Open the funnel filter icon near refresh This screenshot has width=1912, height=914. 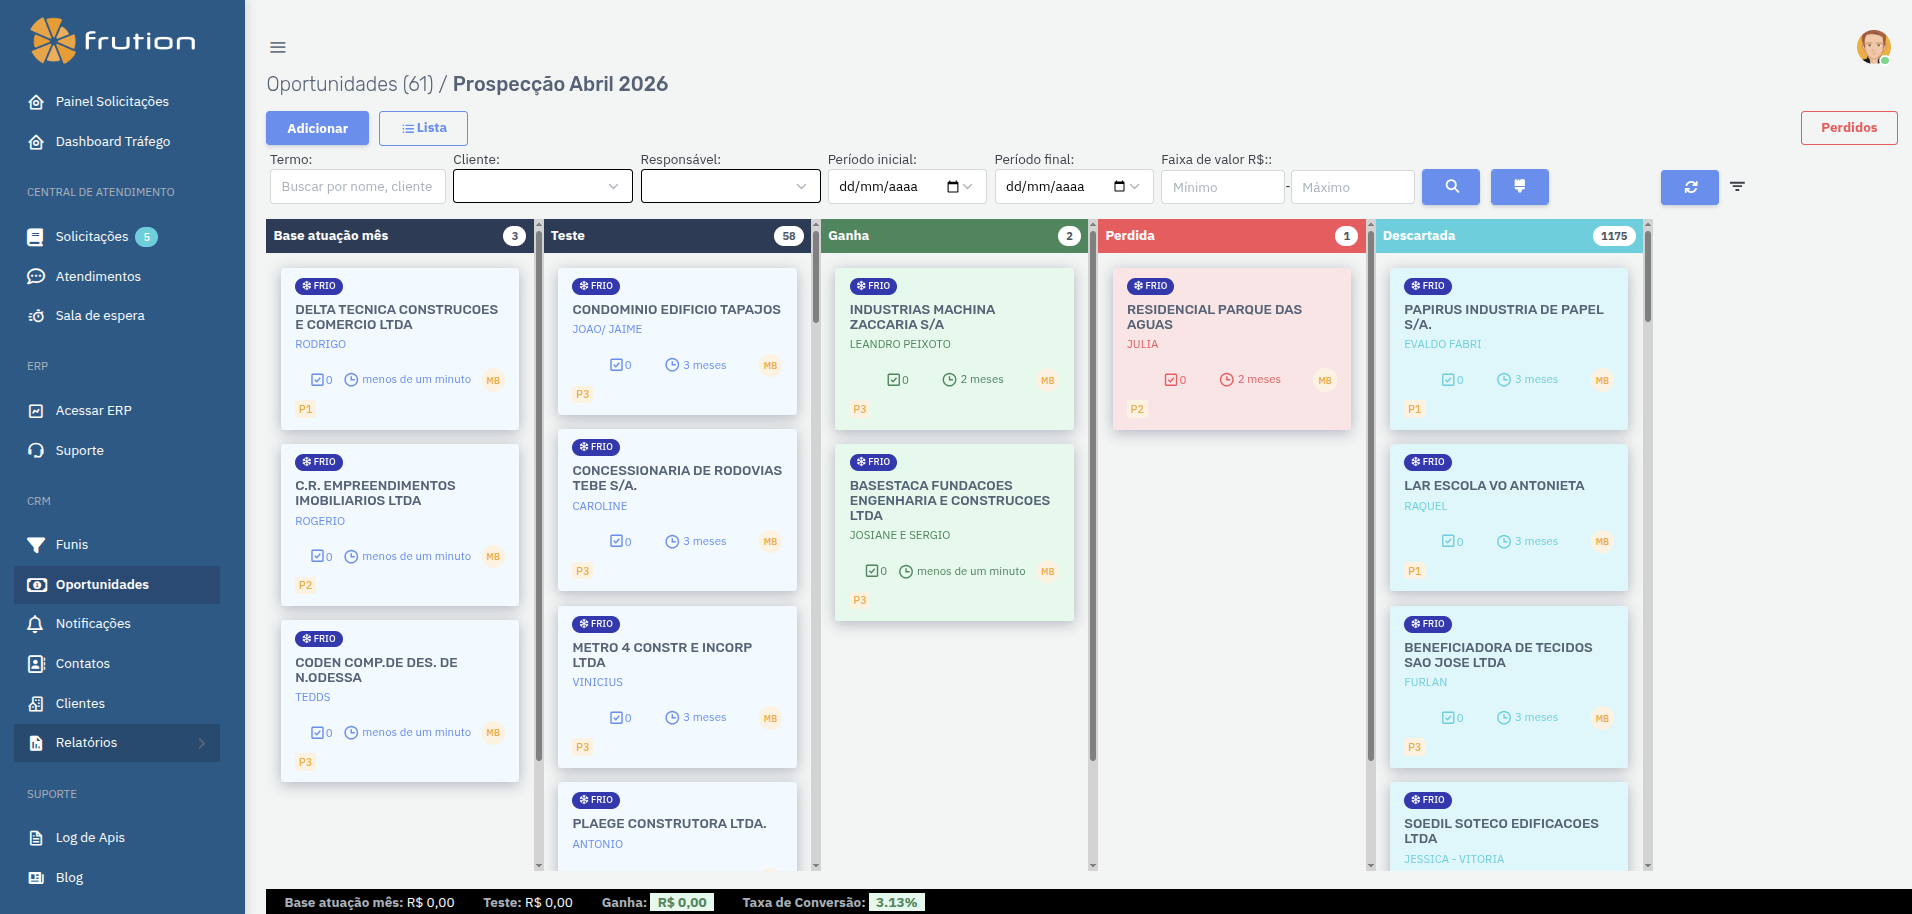tap(1738, 186)
